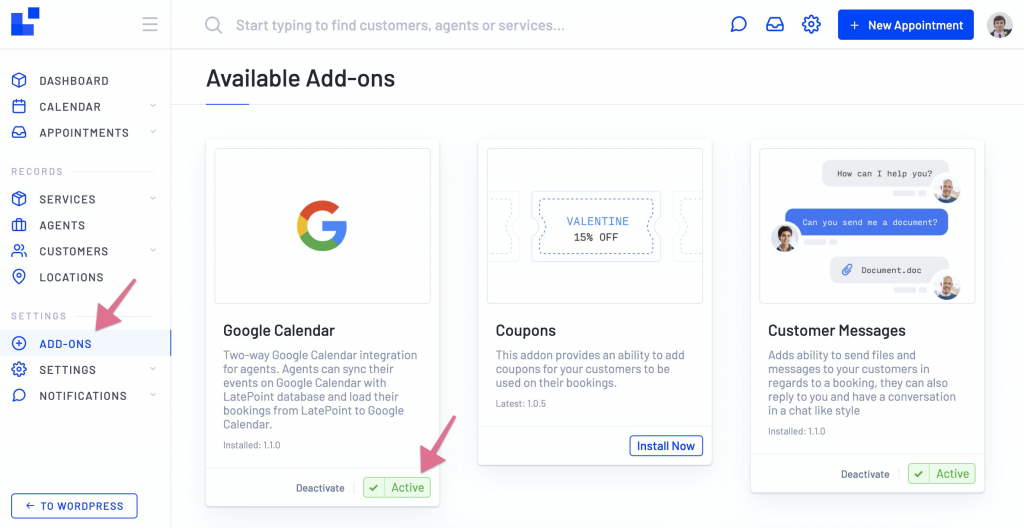Click the LatePoint logo icon
The width and height of the screenshot is (1024, 528).
tap(25, 22)
